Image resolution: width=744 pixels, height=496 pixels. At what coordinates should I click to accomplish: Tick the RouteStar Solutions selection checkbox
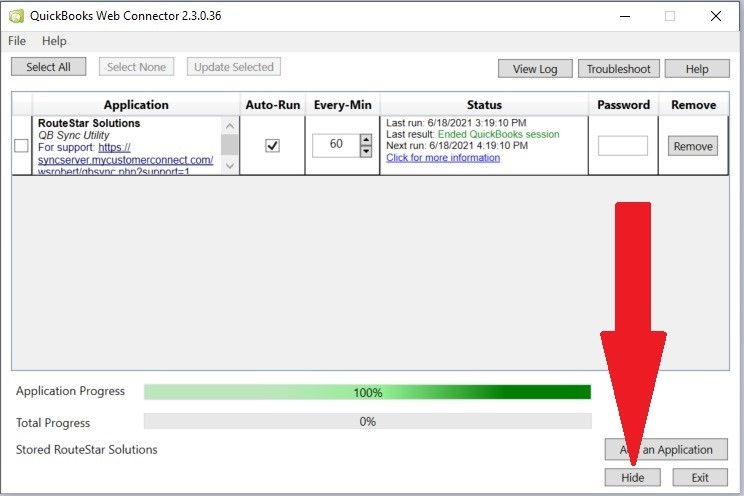tap(21, 146)
